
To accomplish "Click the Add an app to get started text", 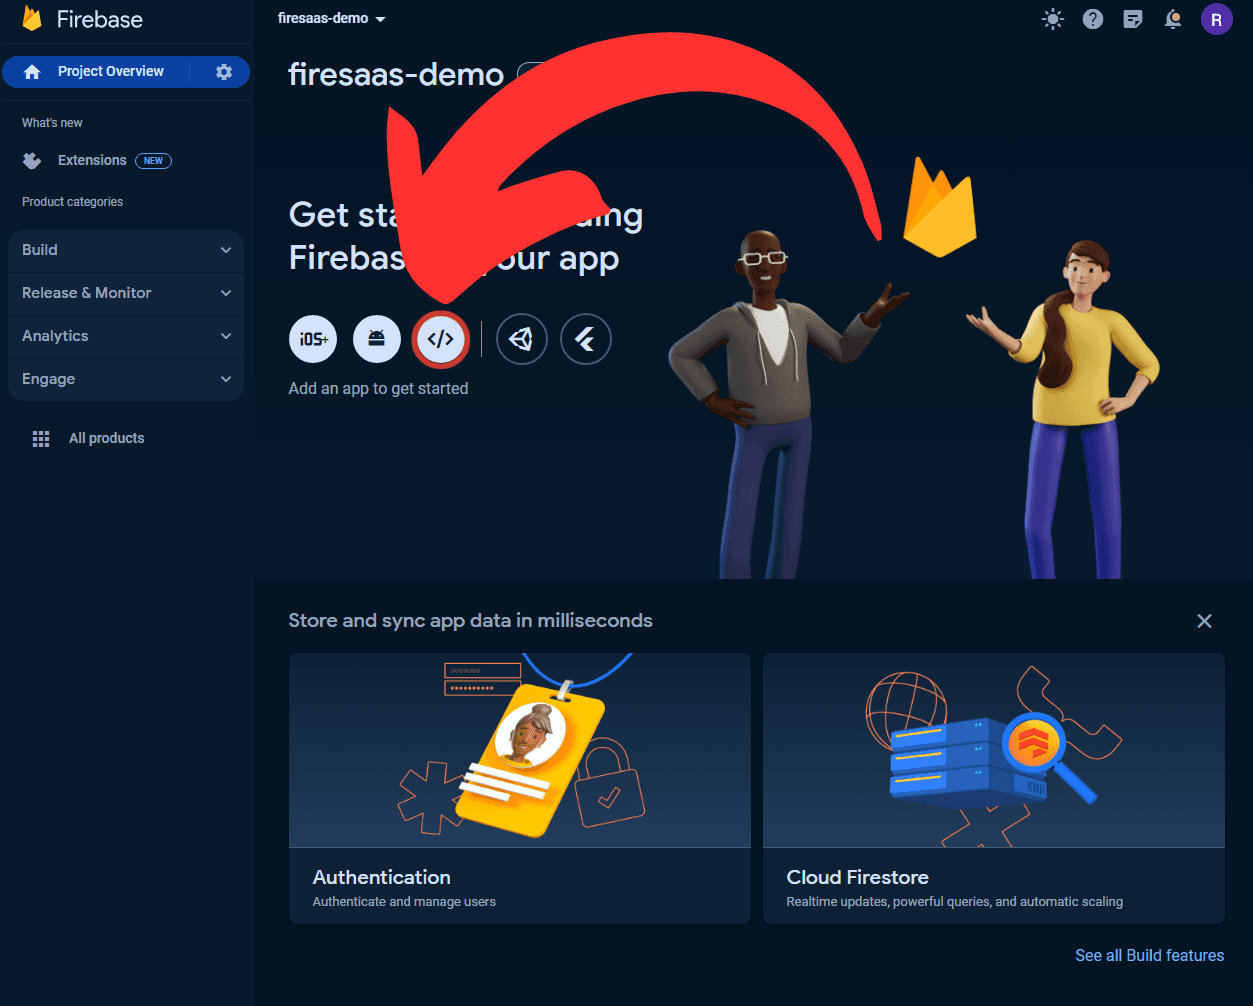I will point(378,388).
